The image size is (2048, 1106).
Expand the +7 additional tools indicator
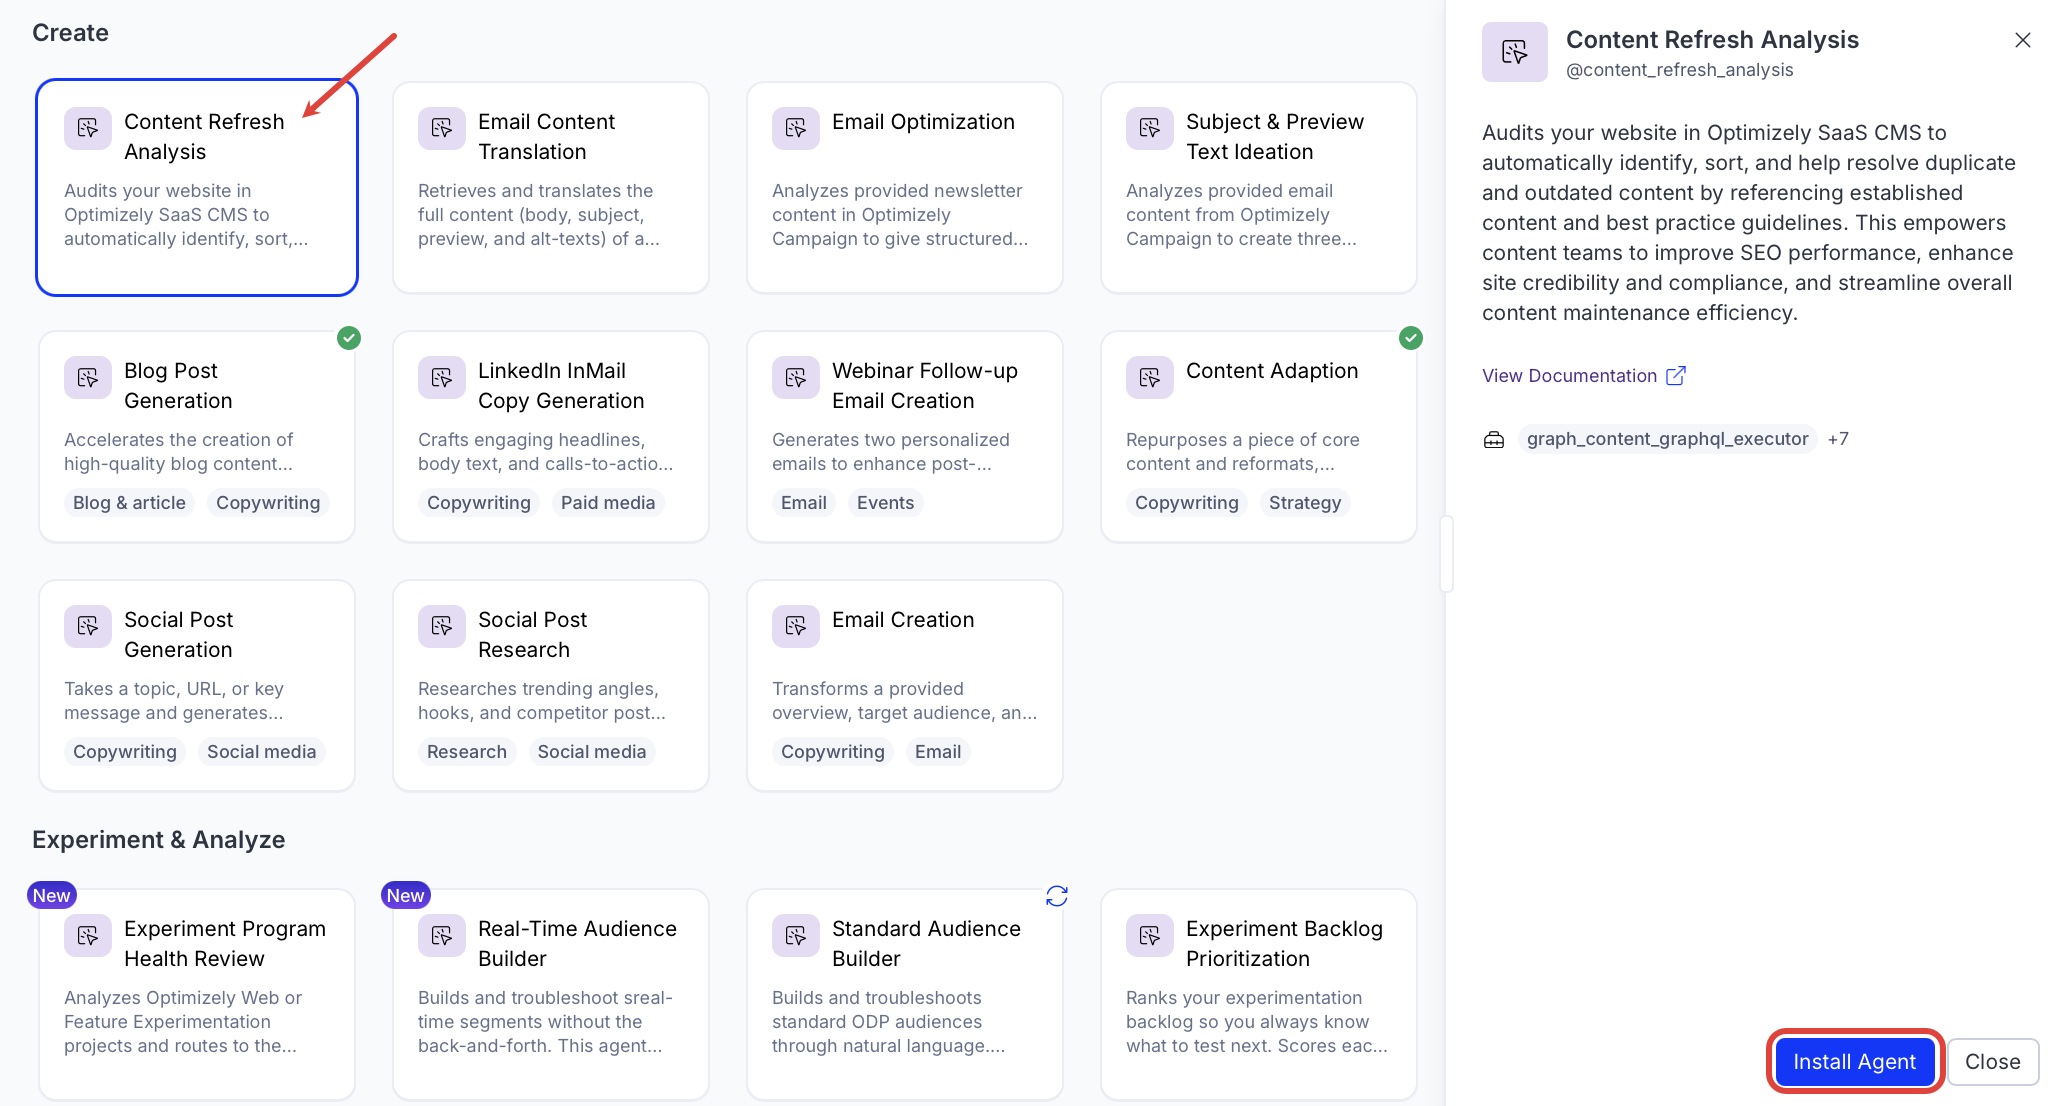tap(1838, 439)
